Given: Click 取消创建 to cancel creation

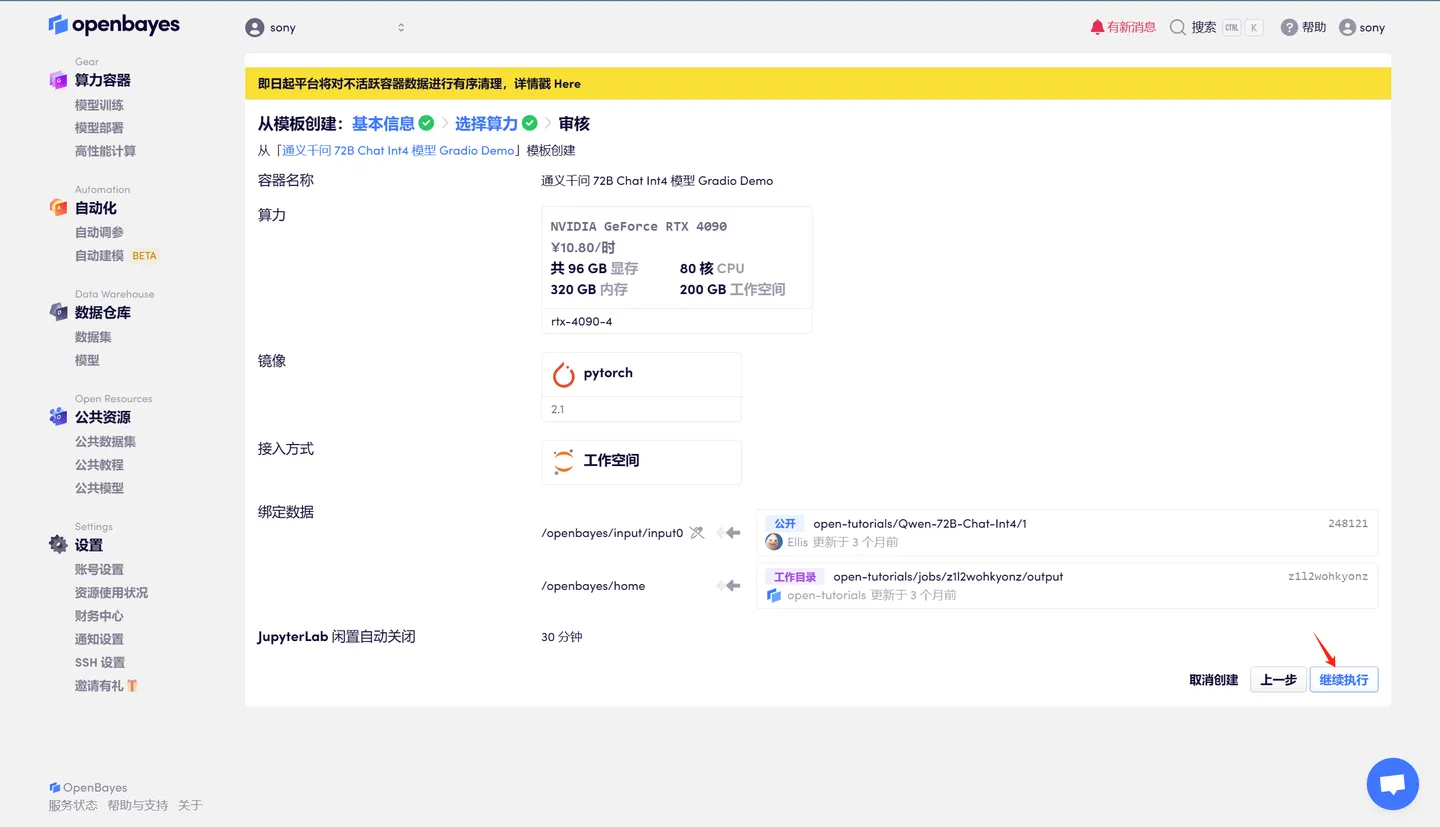Looking at the screenshot, I should 1213,680.
